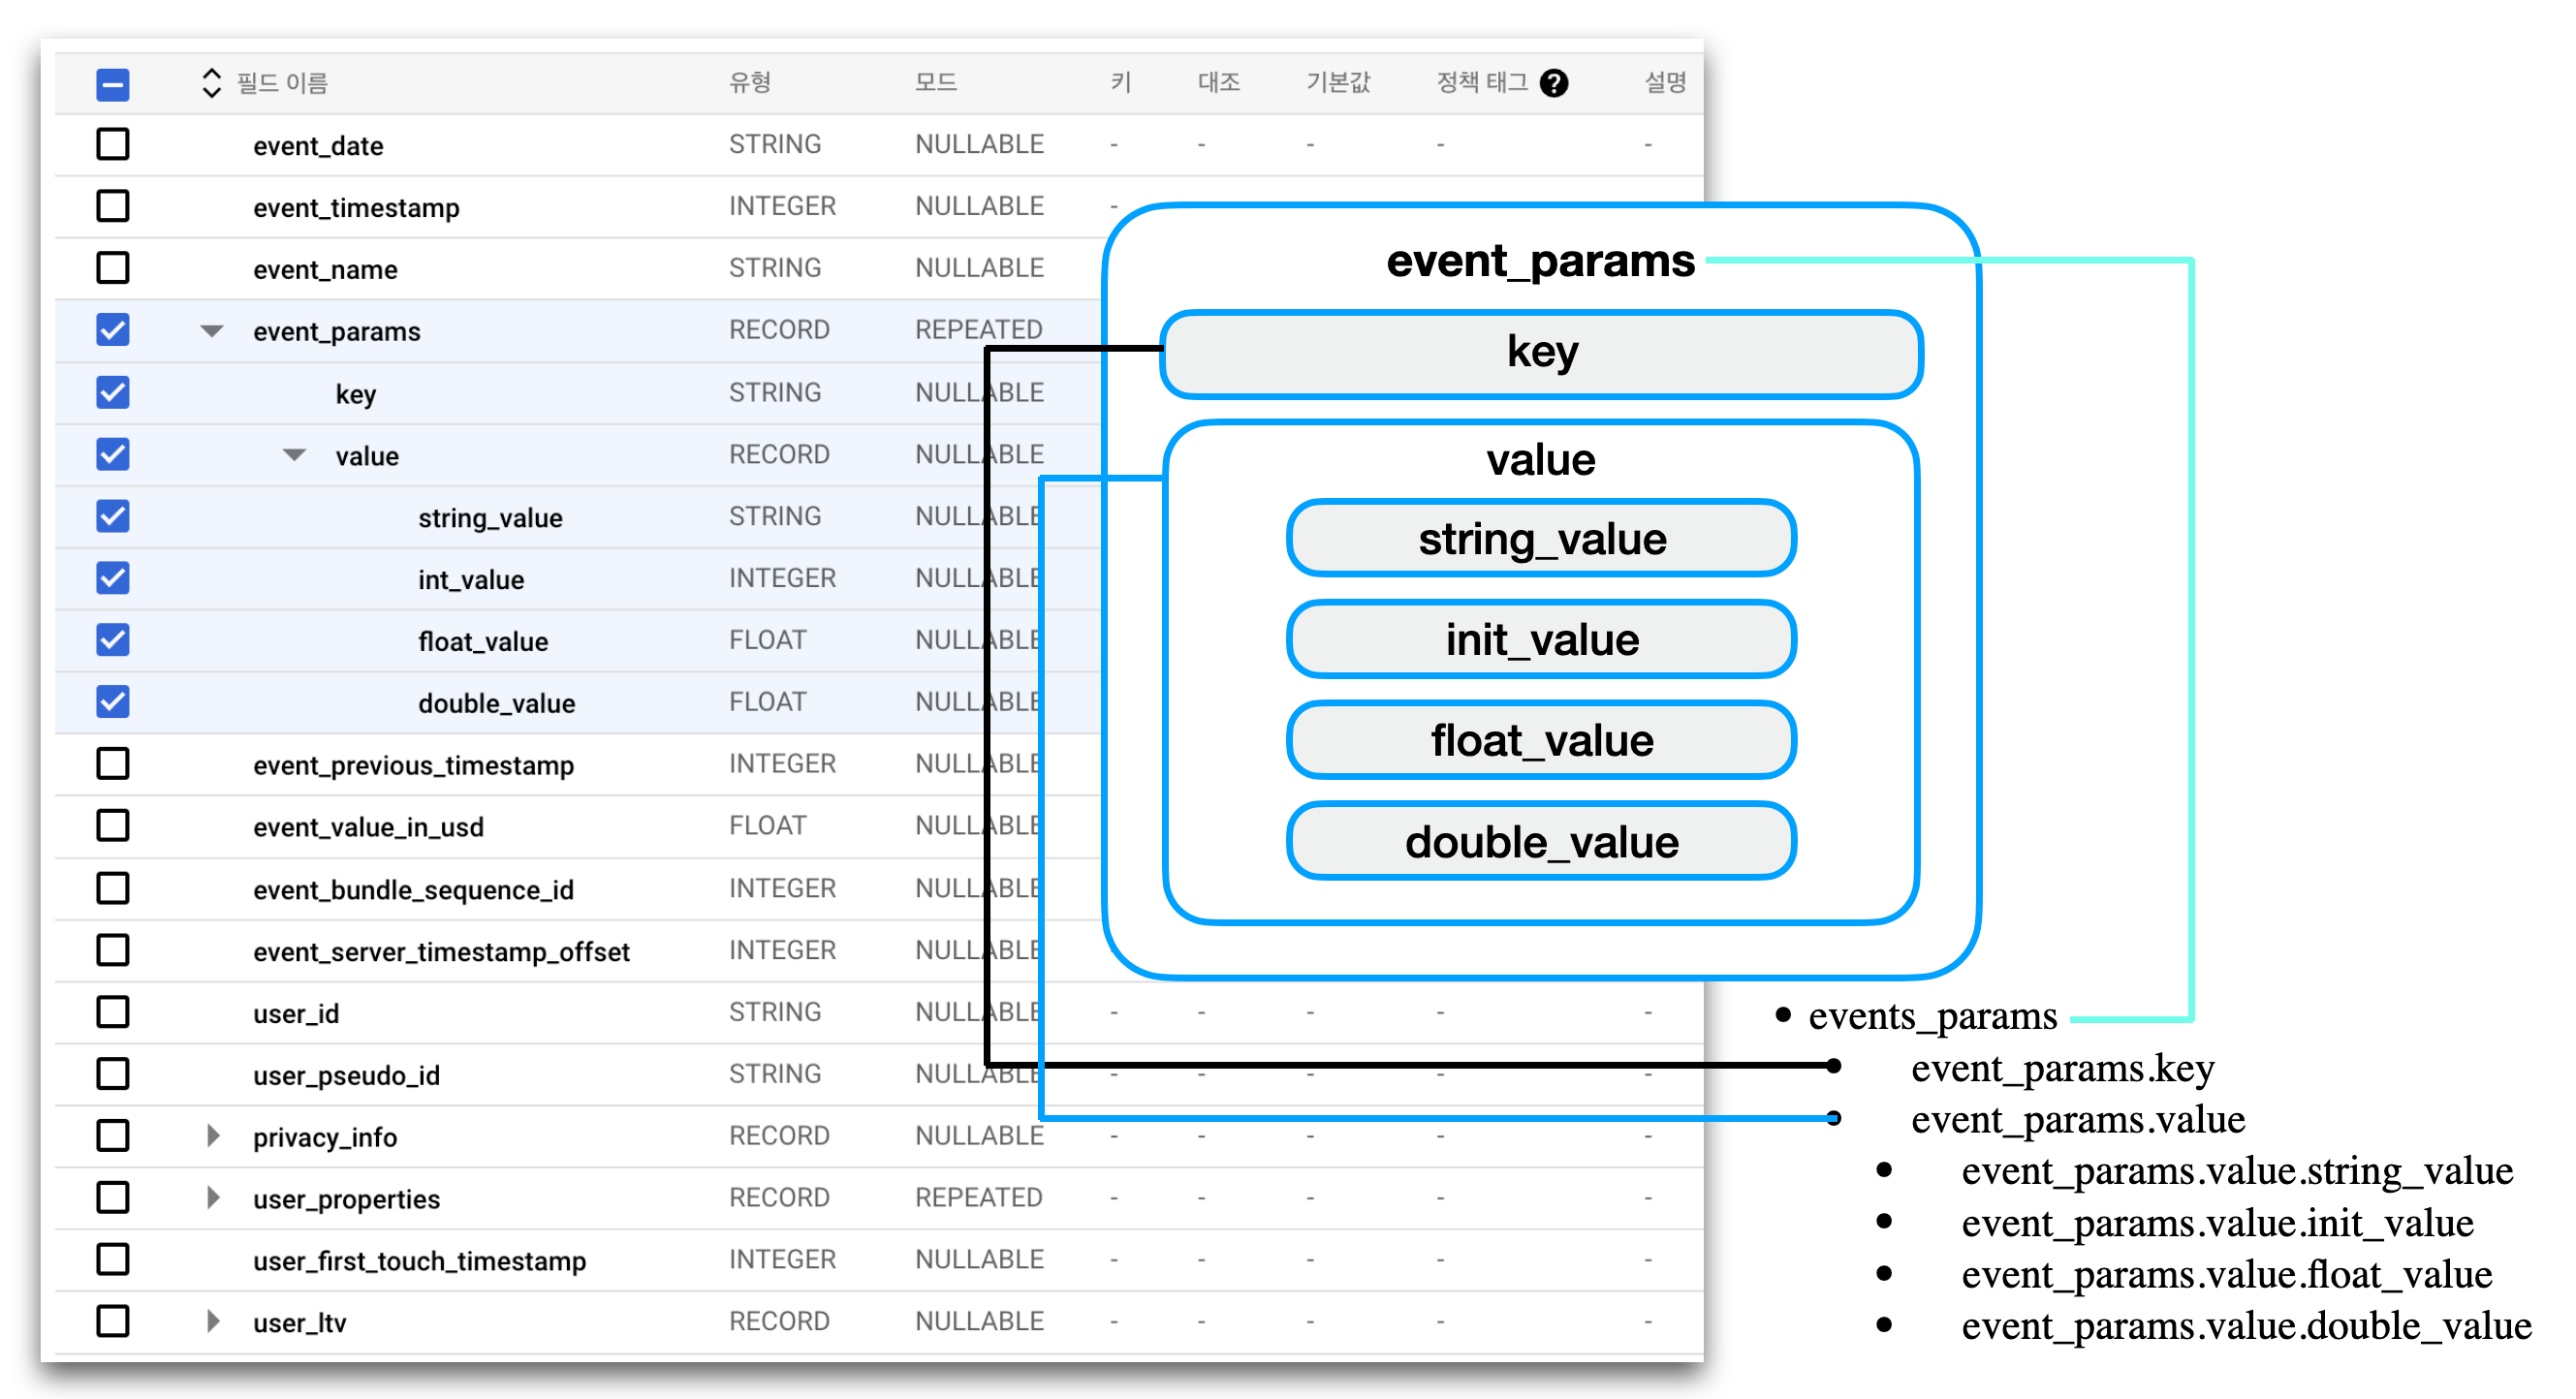Click the policy tag help question-mark icon
Image resolution: width=2576 pixels, height=1399 pixels.
tap(1553, 83)
